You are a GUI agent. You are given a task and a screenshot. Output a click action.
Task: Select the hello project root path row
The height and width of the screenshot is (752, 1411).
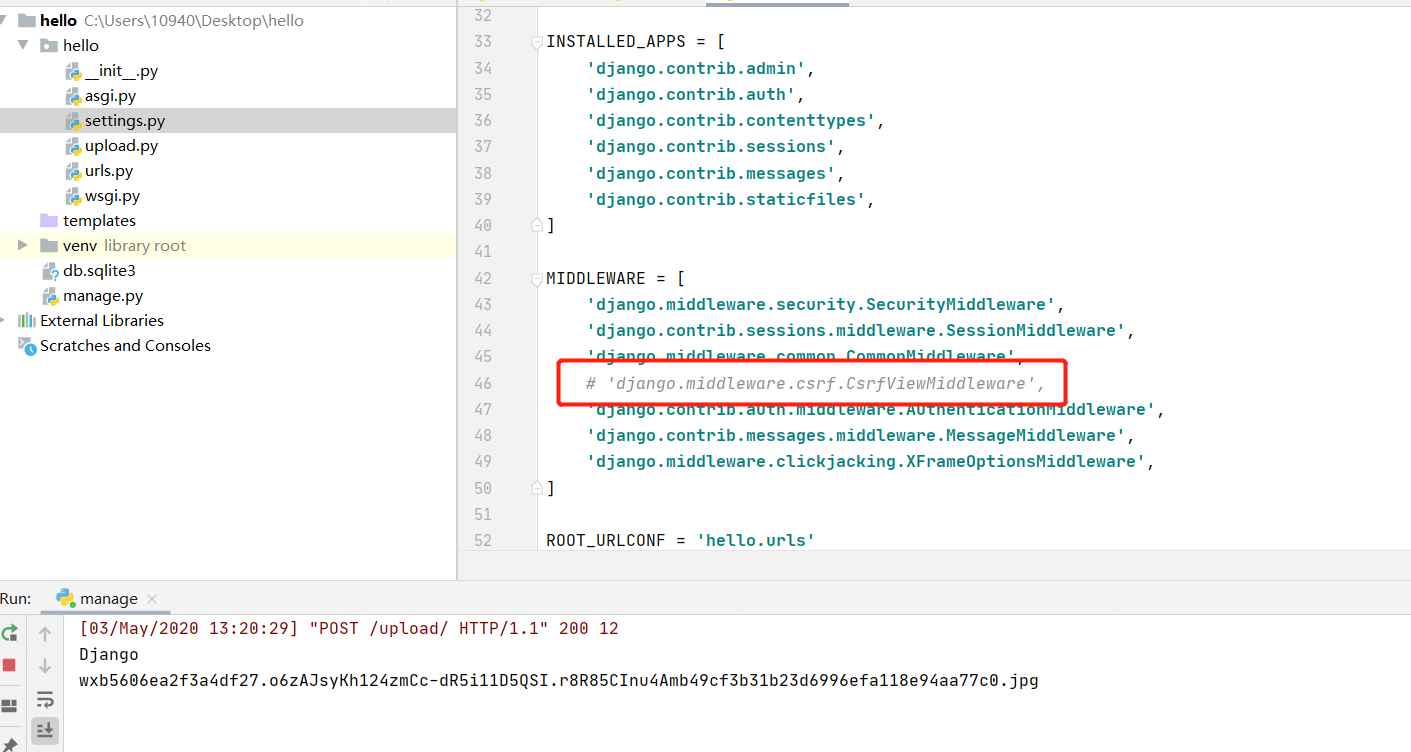[228, 21]
